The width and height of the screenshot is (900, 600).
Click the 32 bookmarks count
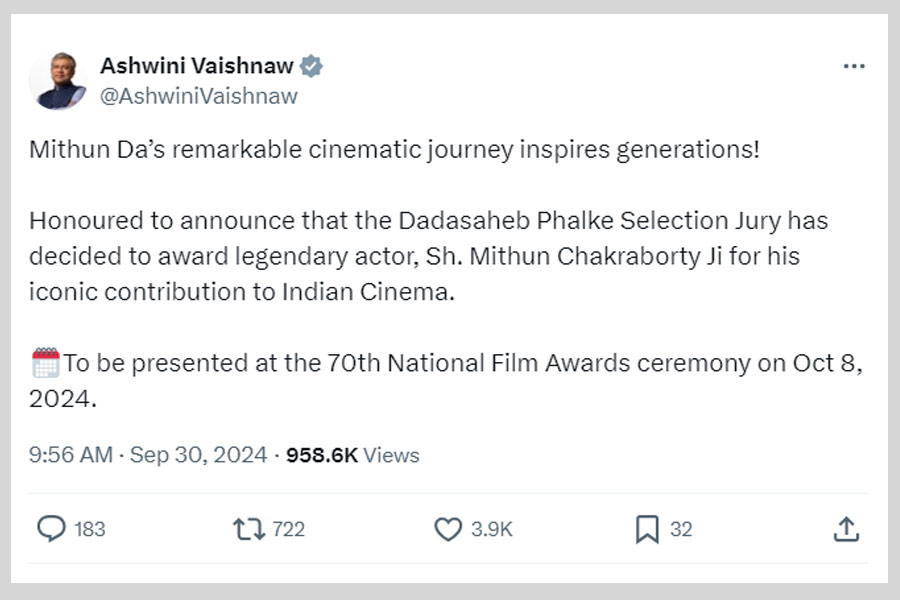[x=681, y=529]
